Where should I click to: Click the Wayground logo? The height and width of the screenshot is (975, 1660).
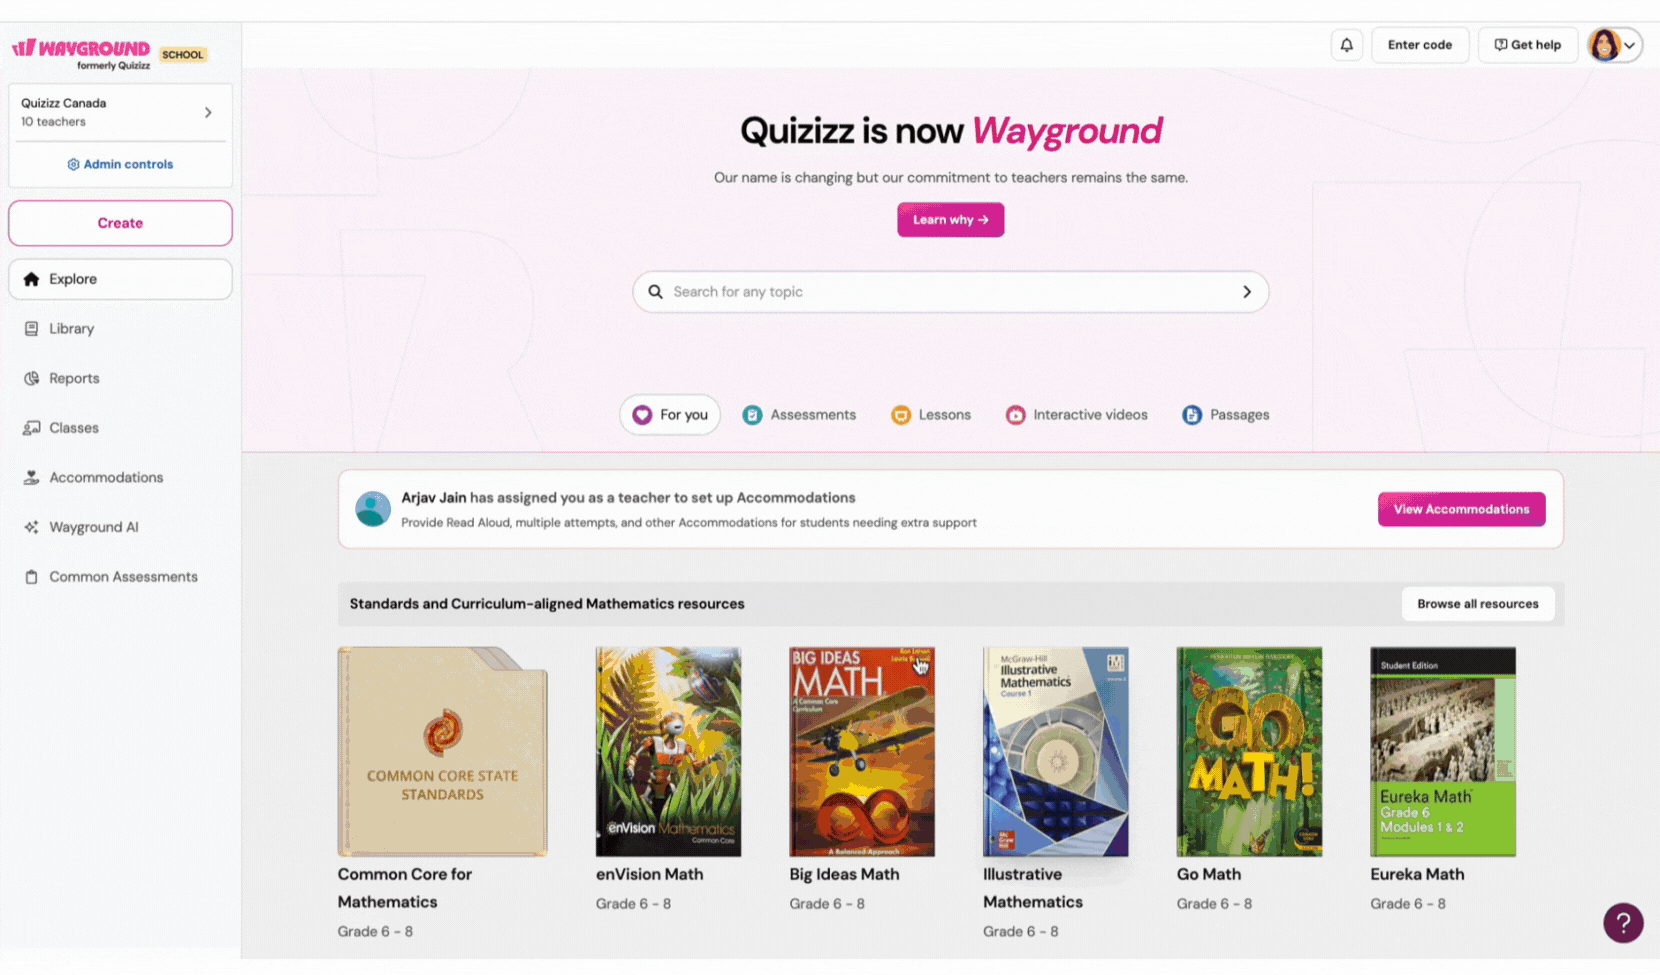pyautogui.click(x=82, y=54)
